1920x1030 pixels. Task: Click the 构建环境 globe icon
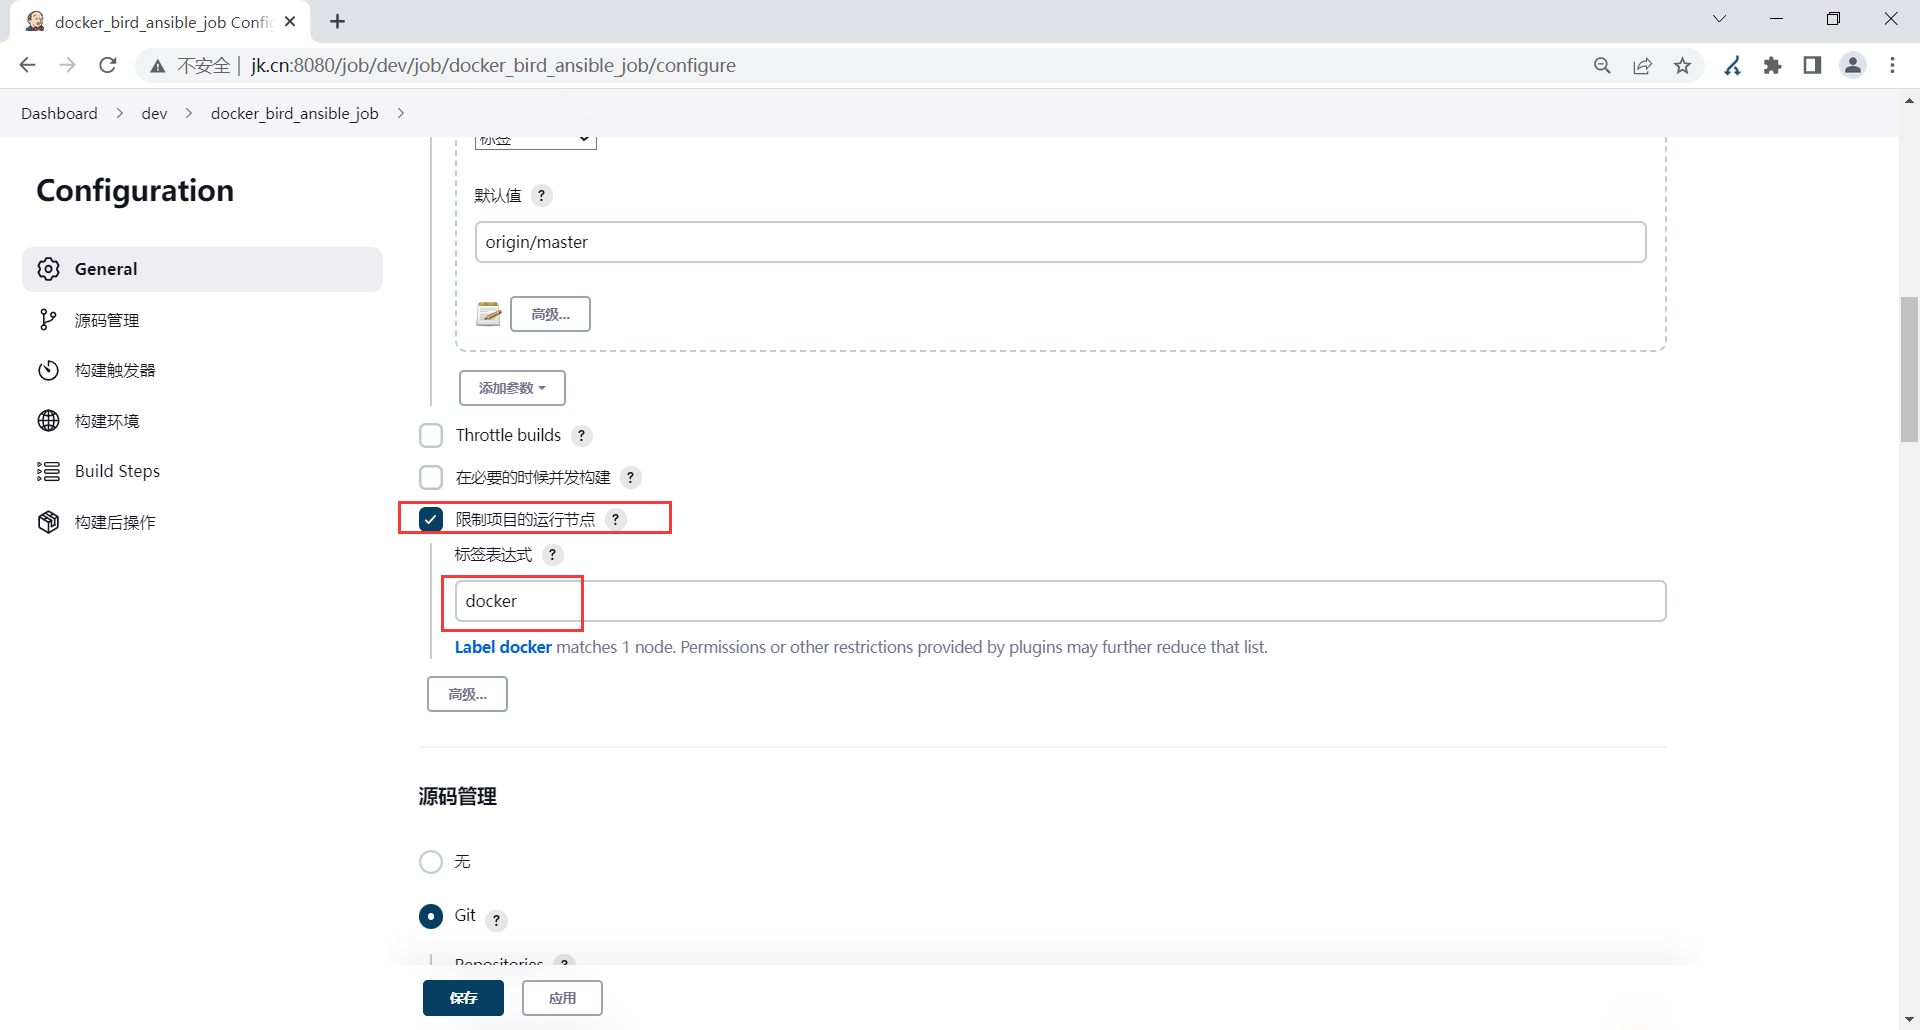click(48, 420)
